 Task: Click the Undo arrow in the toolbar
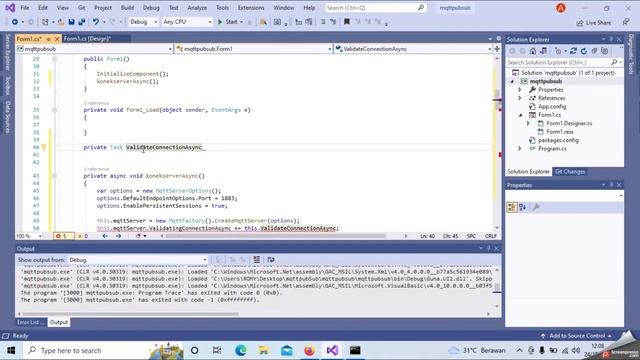click(96, 22)
